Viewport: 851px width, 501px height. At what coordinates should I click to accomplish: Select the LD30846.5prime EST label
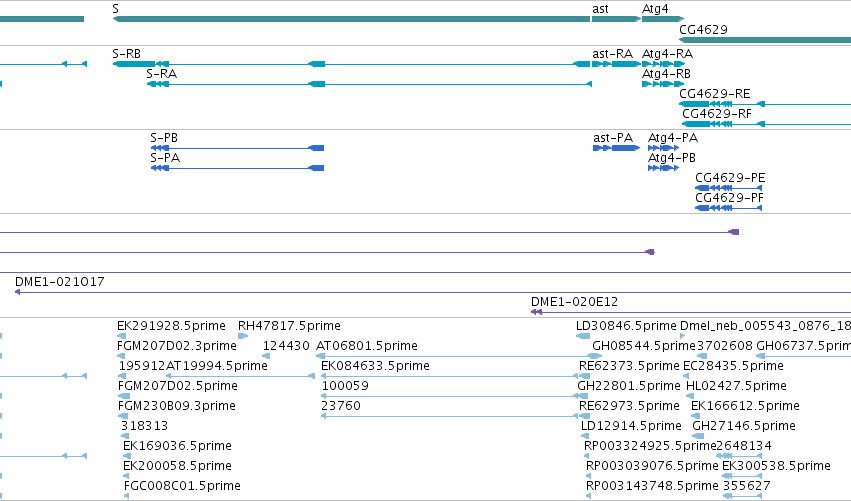tap(626, 326)
